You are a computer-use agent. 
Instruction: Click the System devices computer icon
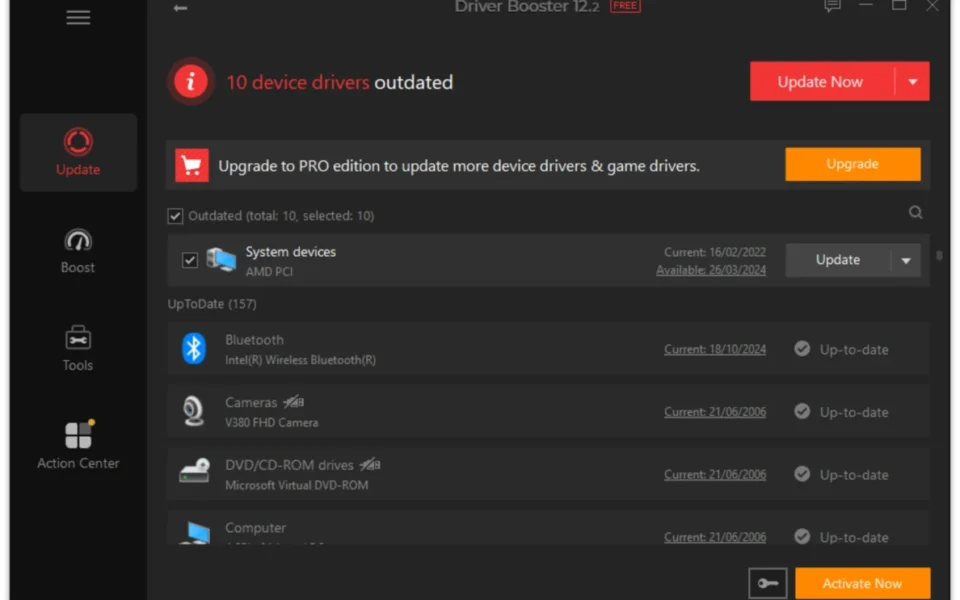[x=221, y=260]
